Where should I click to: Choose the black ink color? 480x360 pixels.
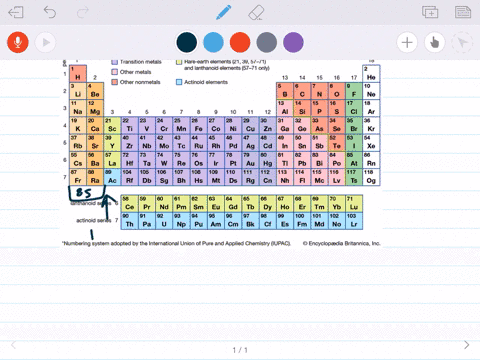click(187, 42)
